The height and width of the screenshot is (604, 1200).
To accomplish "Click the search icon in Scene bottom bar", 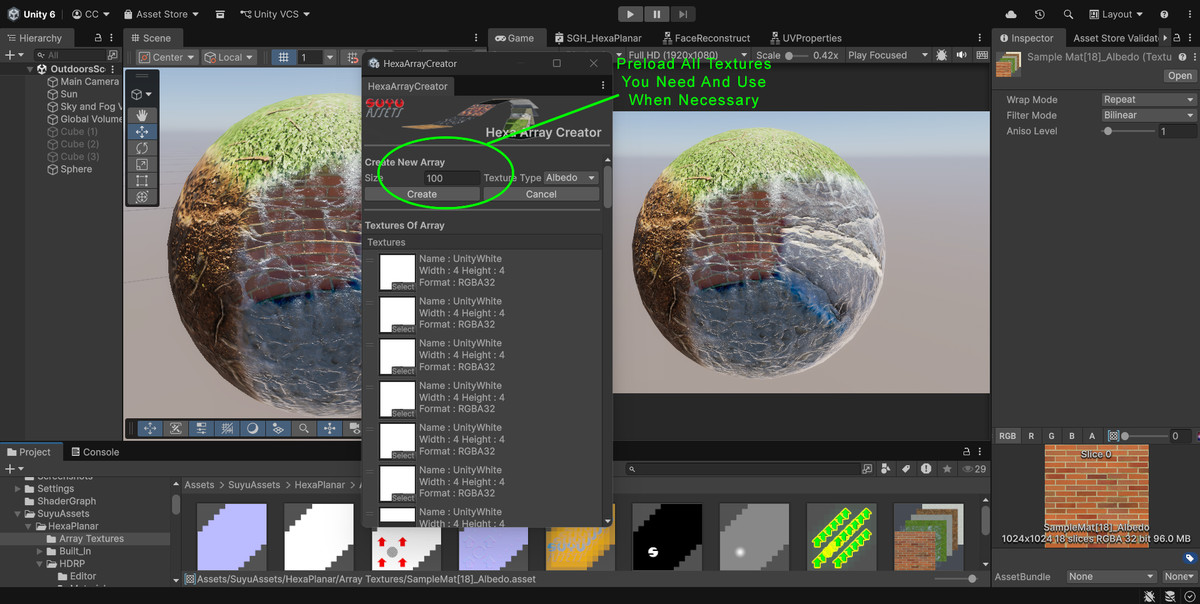I will pyautogui.click(x=303, y=428).
